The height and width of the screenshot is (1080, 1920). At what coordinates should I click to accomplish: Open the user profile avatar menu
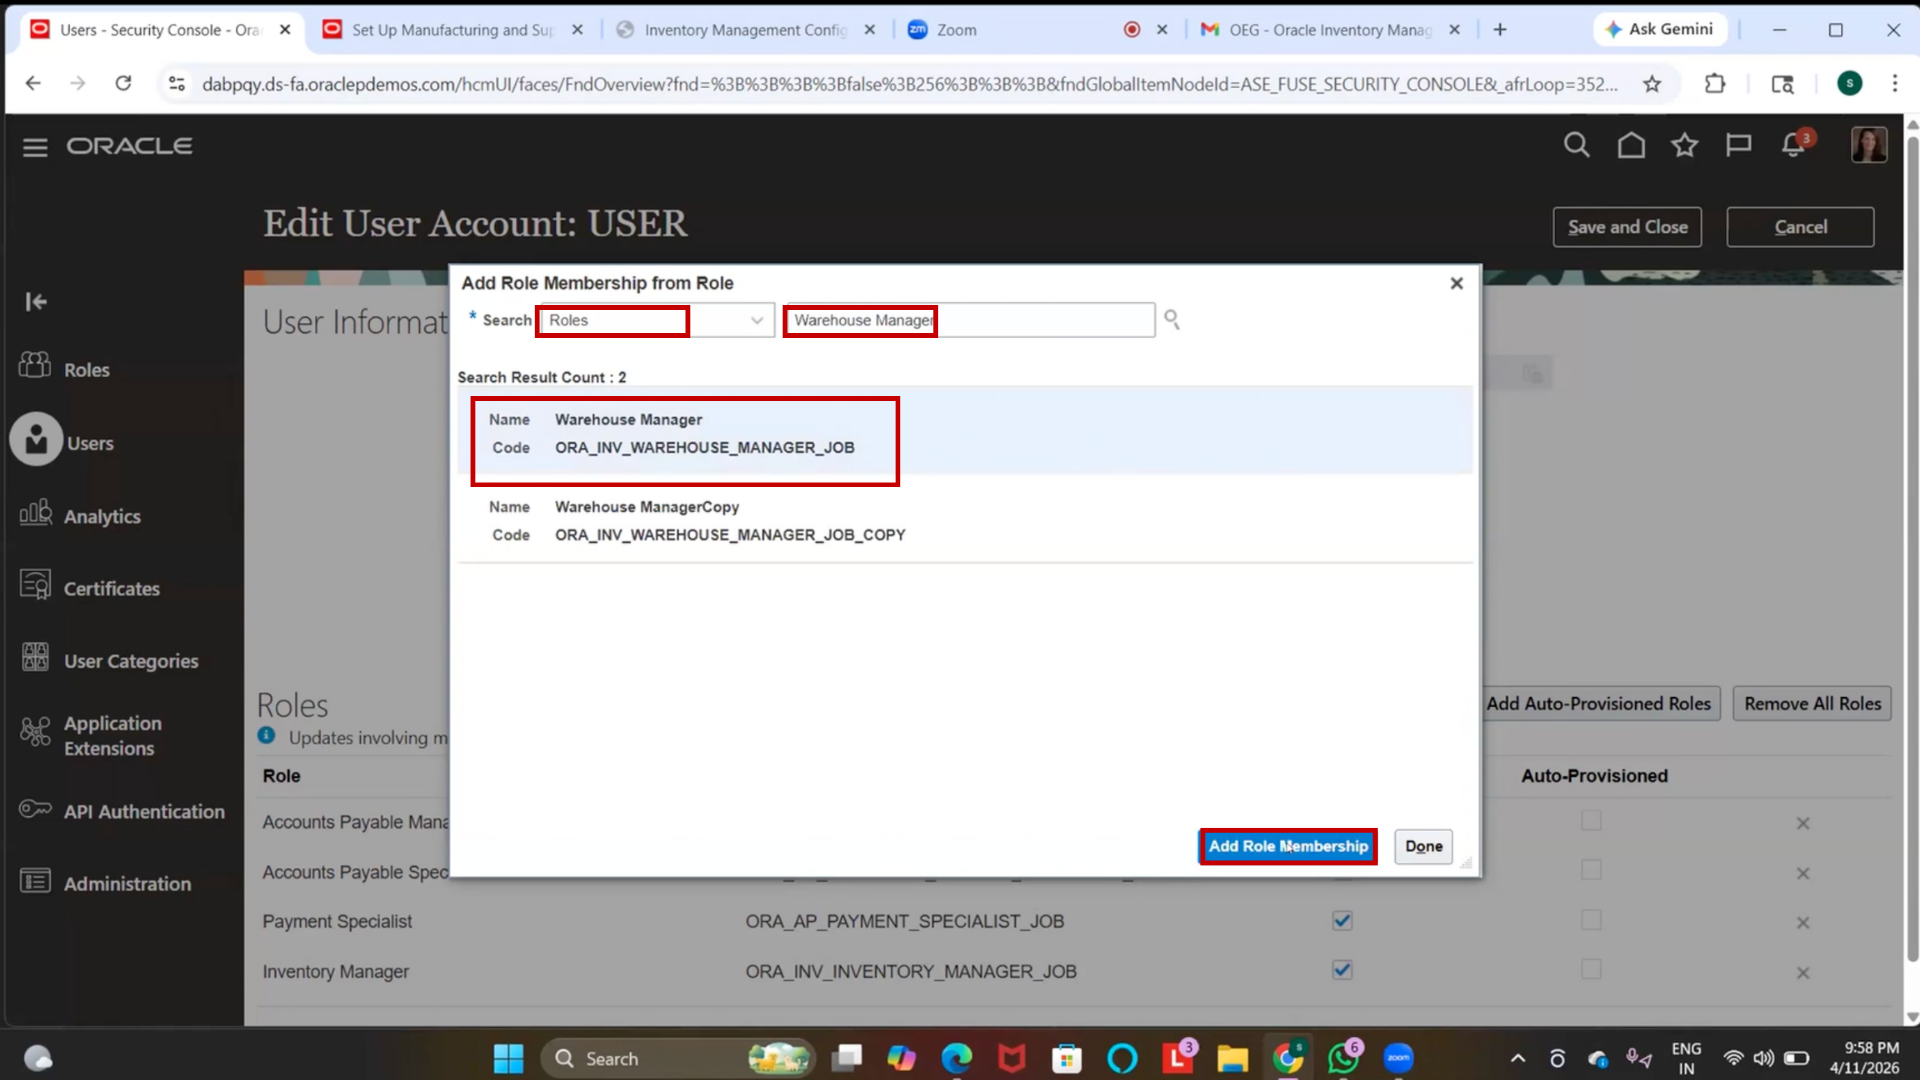tap(1868, 145)
